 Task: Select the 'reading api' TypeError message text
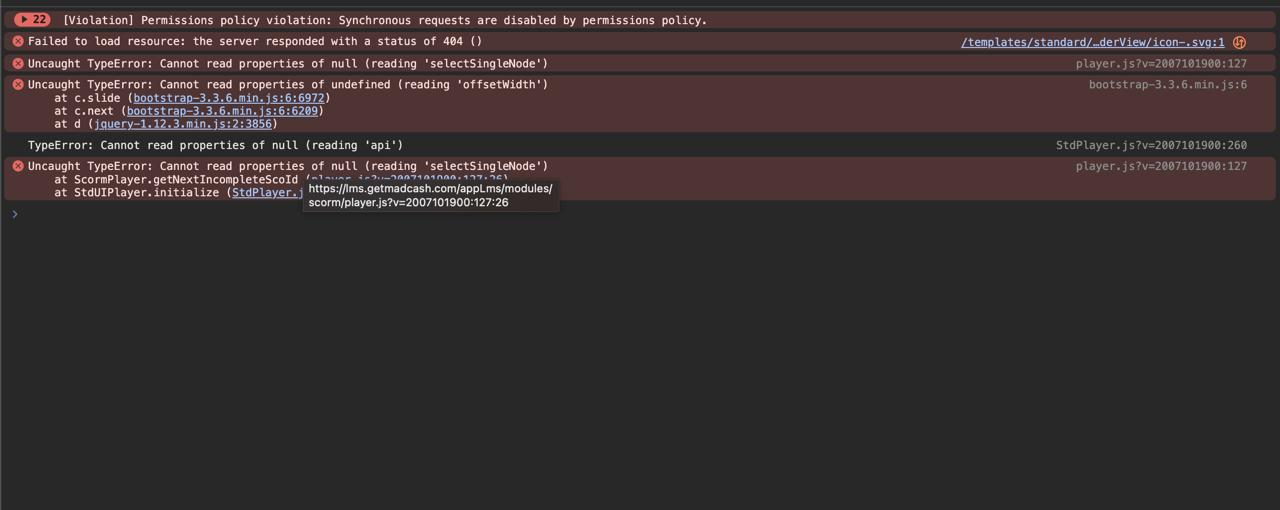[x=215, y=145]
